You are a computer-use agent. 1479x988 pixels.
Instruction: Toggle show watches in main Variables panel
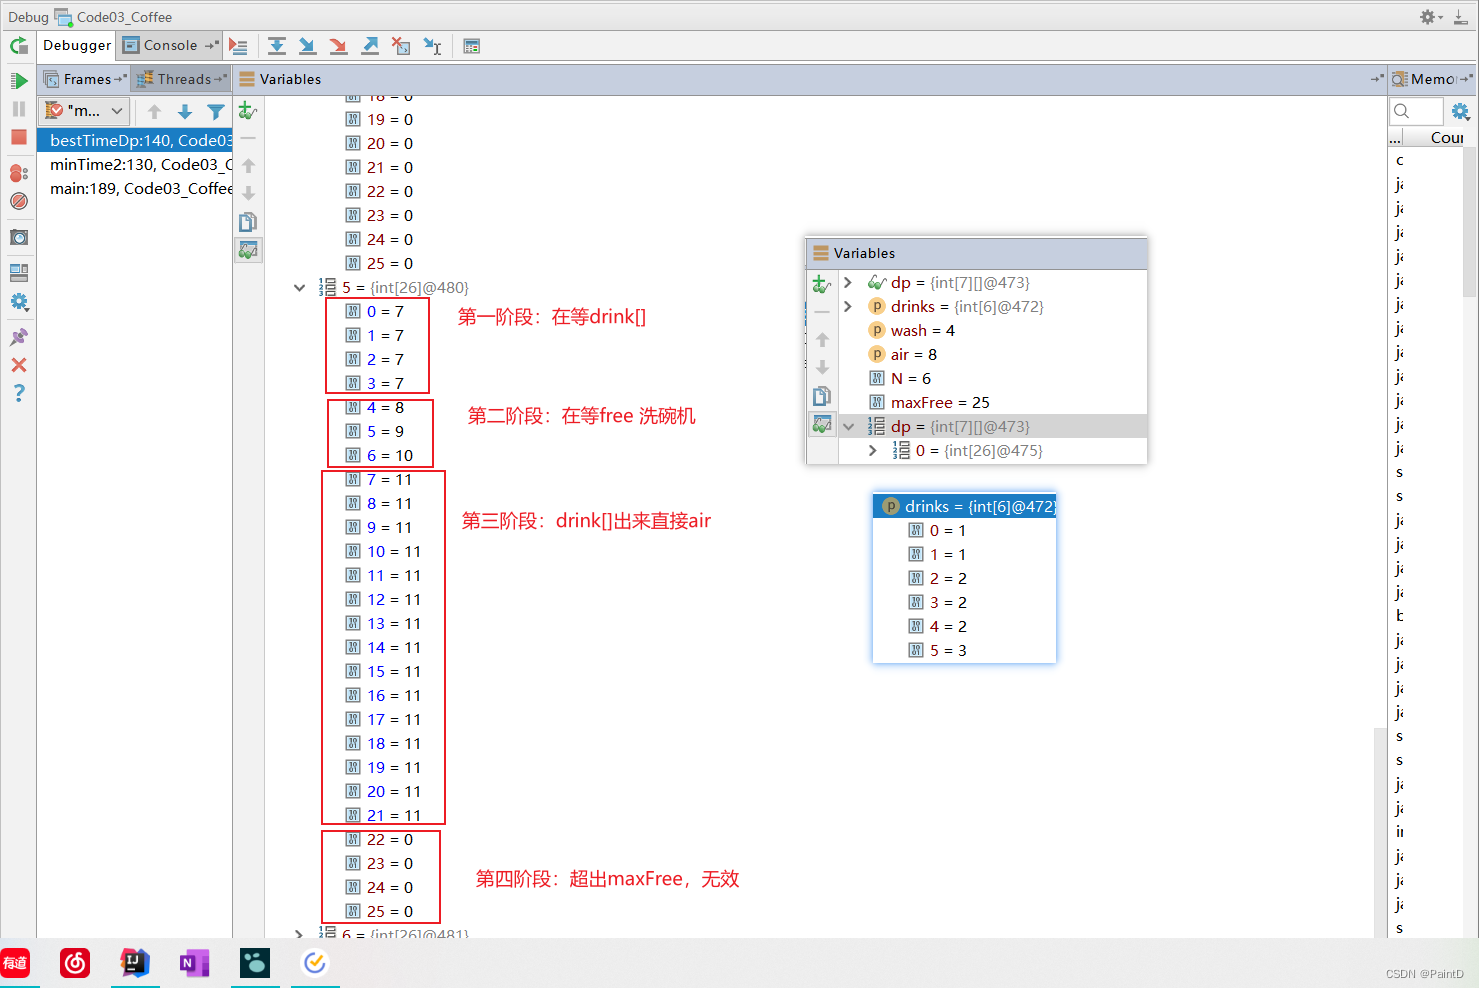click(248, 250)
